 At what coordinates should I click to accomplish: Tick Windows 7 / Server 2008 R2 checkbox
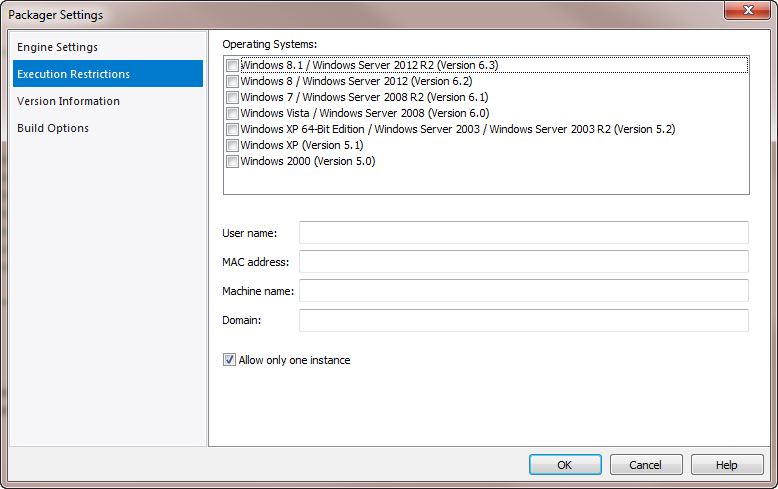pos(232,97)
